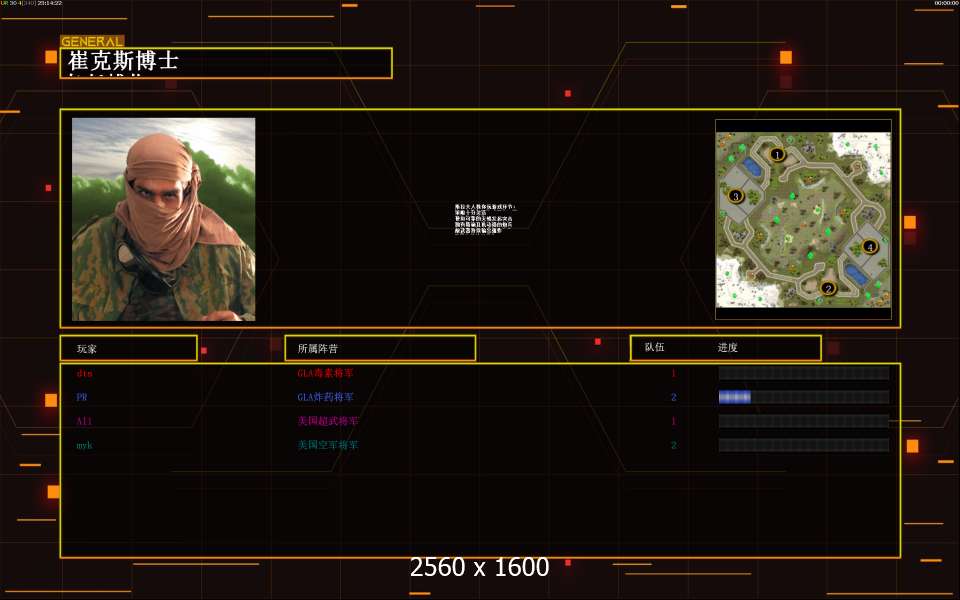Select player myk in the list
Viewport: 960px width, 600px height.
84,445
